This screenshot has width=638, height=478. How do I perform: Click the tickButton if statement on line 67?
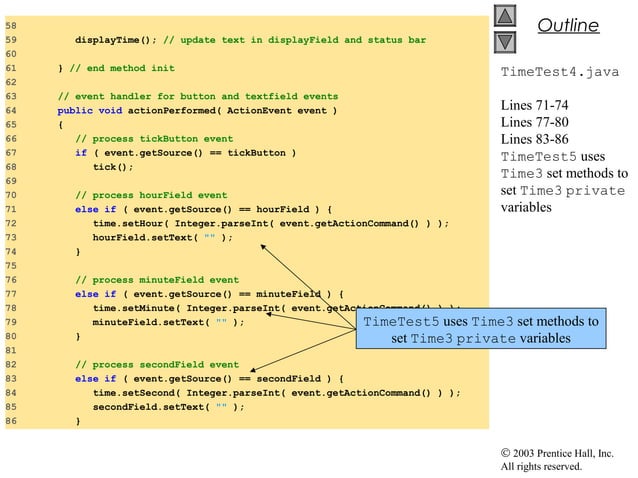tap(186, 153)
